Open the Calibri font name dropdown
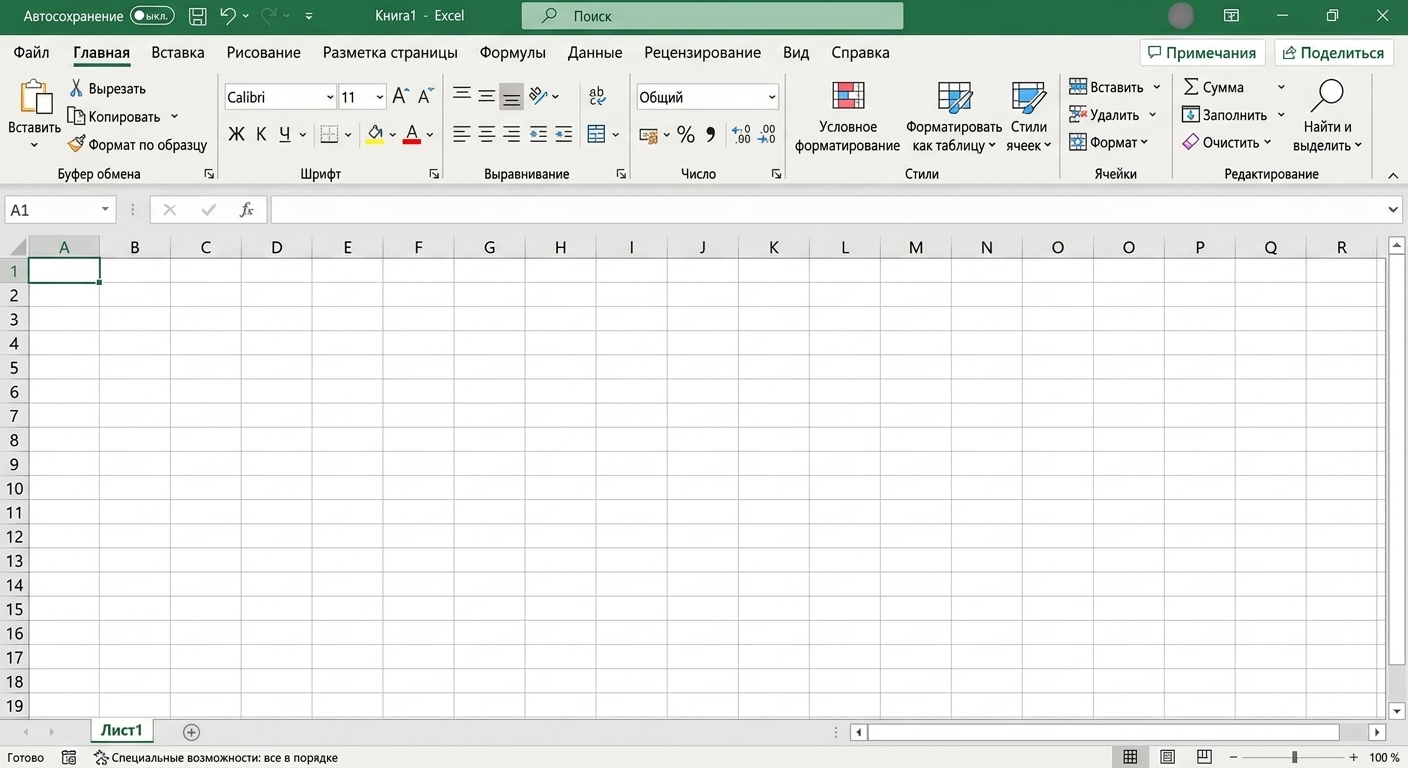Image resolution: width=1408 pixels, height=768 pixels. [330, 97]
